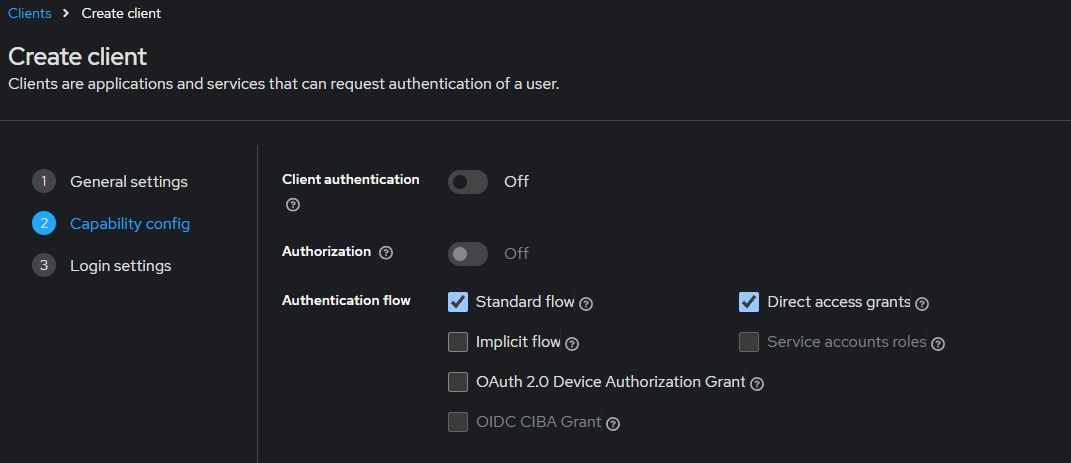The width and height of the screenshot is (1071, 463).
Task: Click help icon beside Implicit flow
Action: [x=572, y=343]
